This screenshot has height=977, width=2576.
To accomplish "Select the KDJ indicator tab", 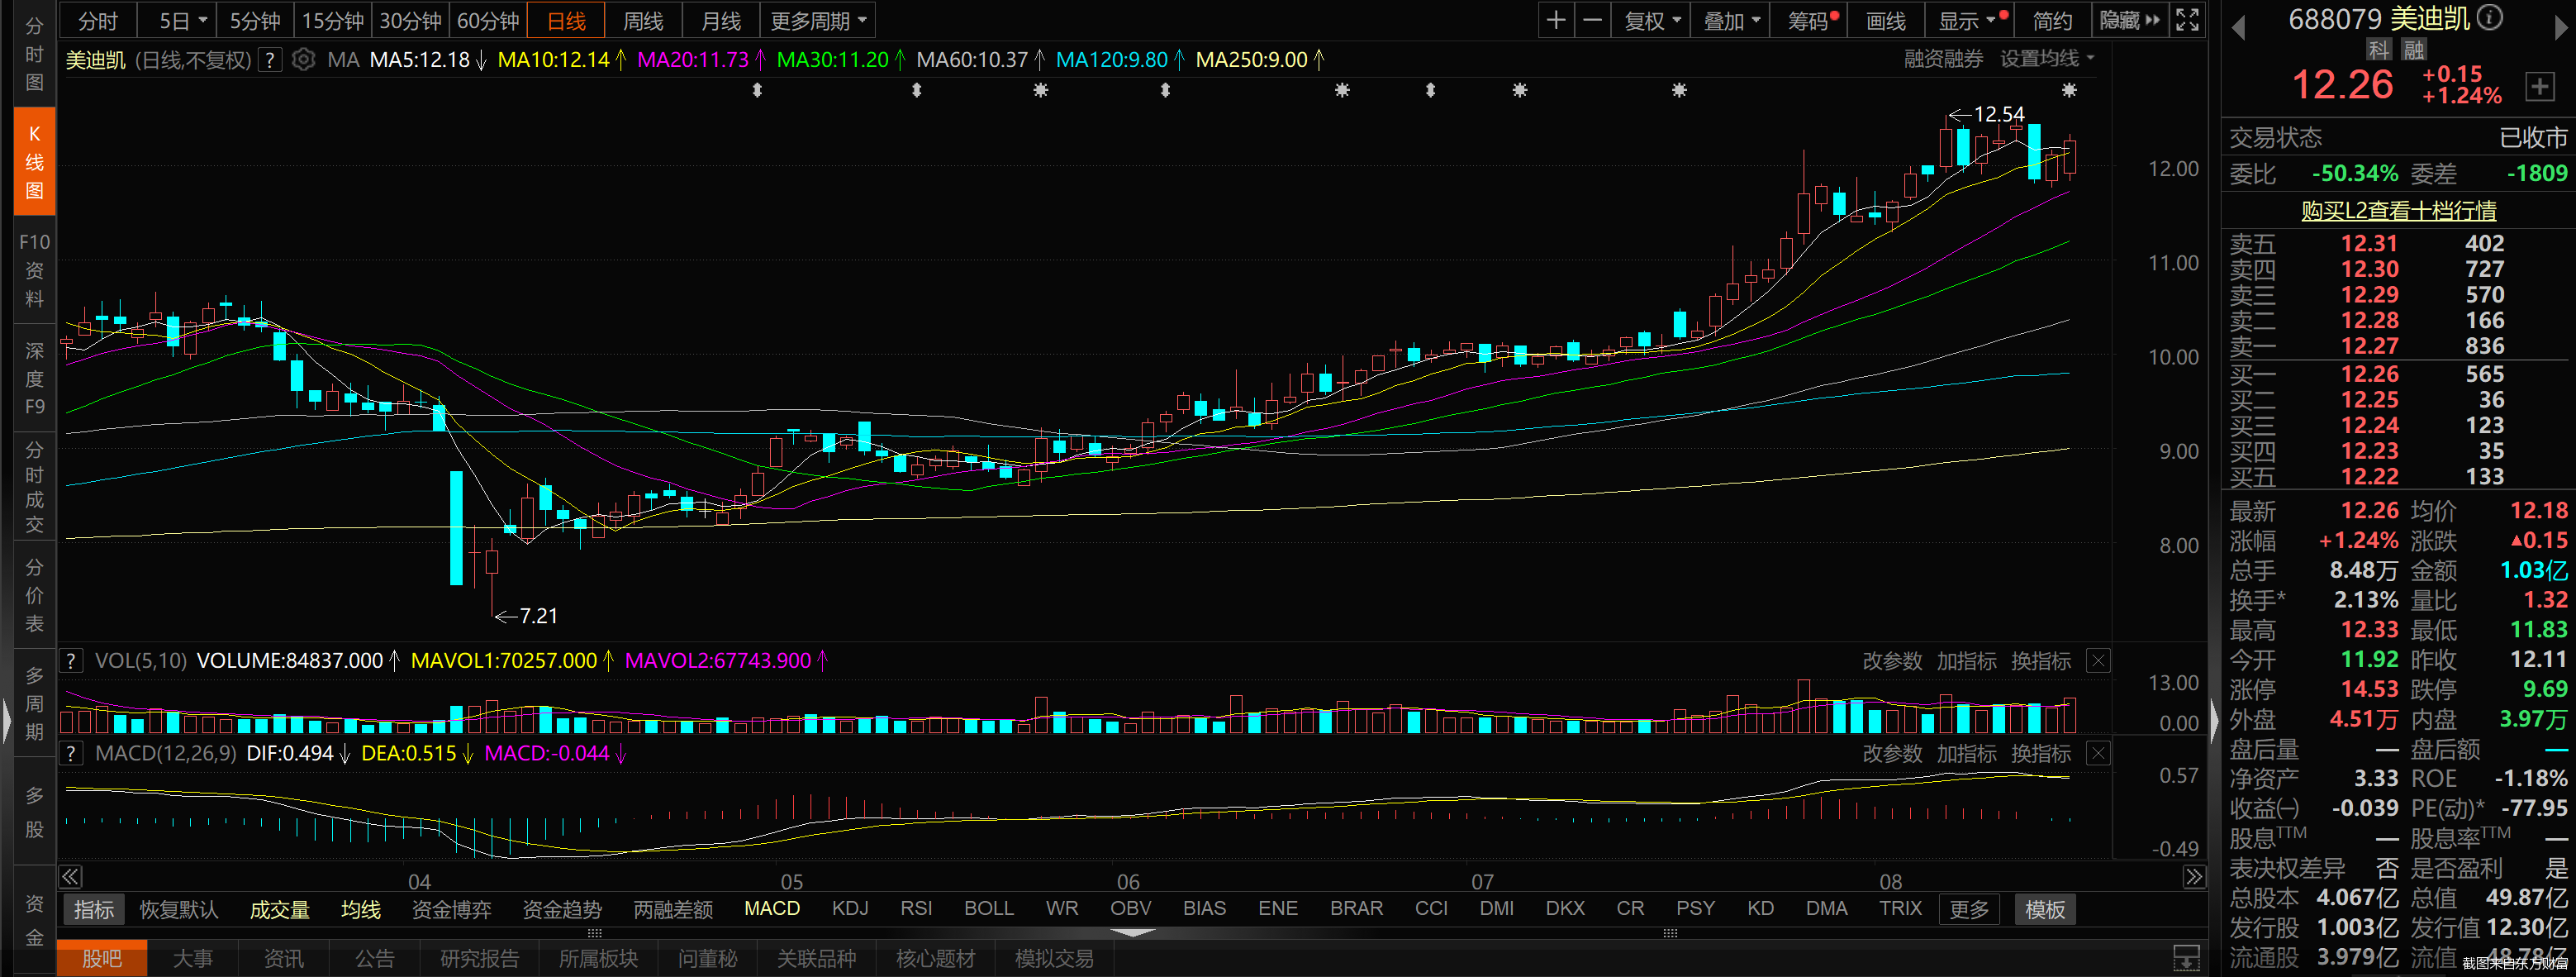I will click(x=850, y=908).
